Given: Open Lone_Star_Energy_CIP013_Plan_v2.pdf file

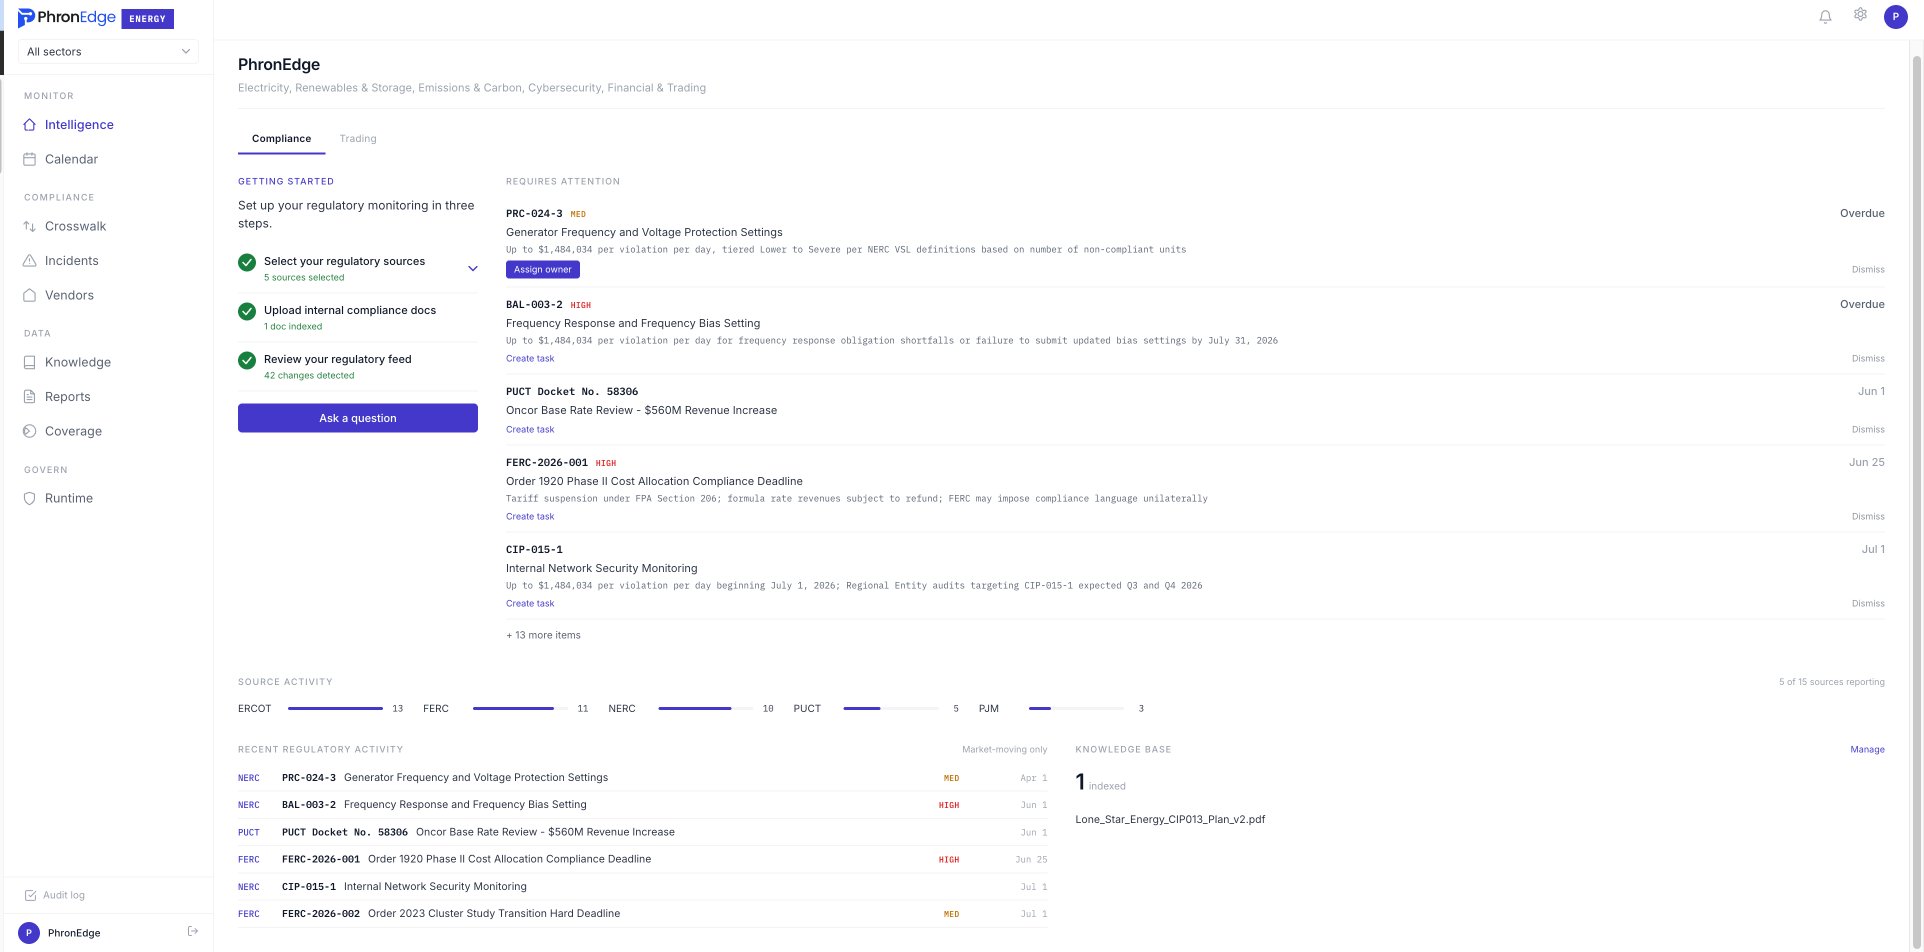Looking at the screenshot, I should click(1170, 819).
